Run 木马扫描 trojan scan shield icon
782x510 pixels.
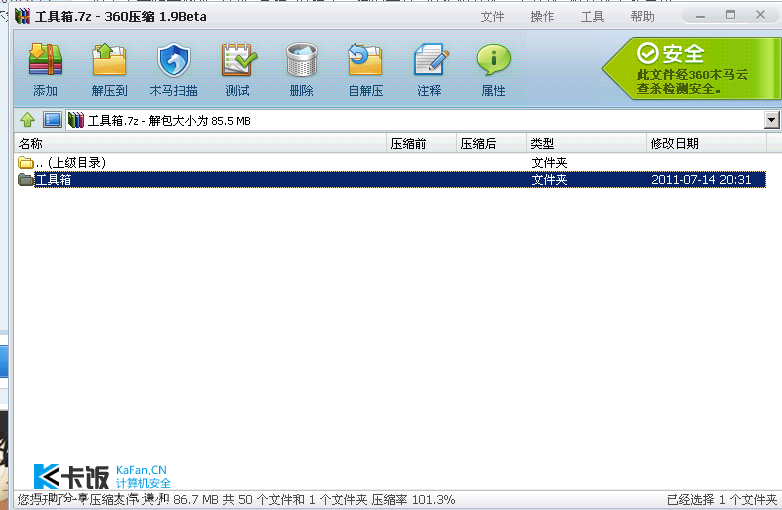[x=174, y=60]
